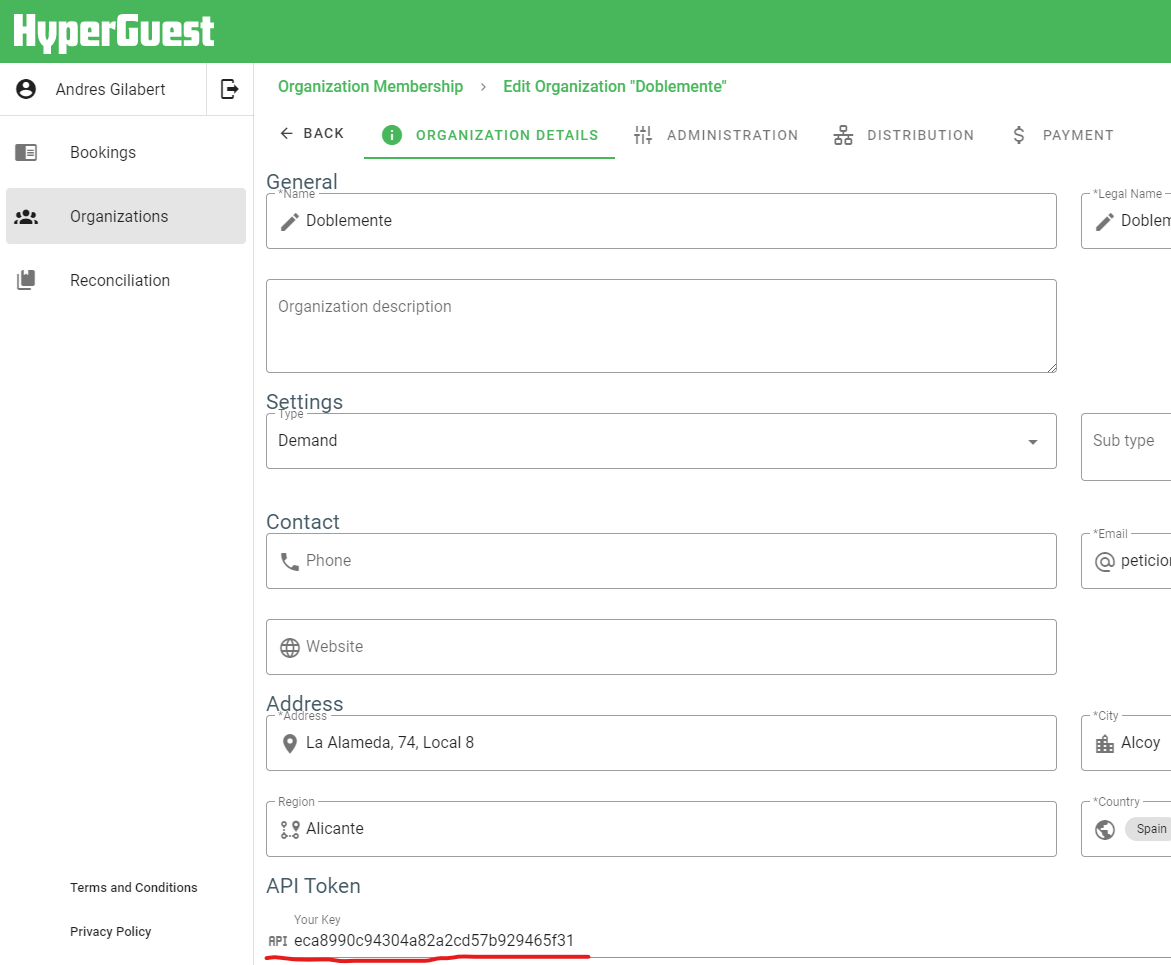
Task: Click the 'Contact' section heading
Action: tap(303, 522)
